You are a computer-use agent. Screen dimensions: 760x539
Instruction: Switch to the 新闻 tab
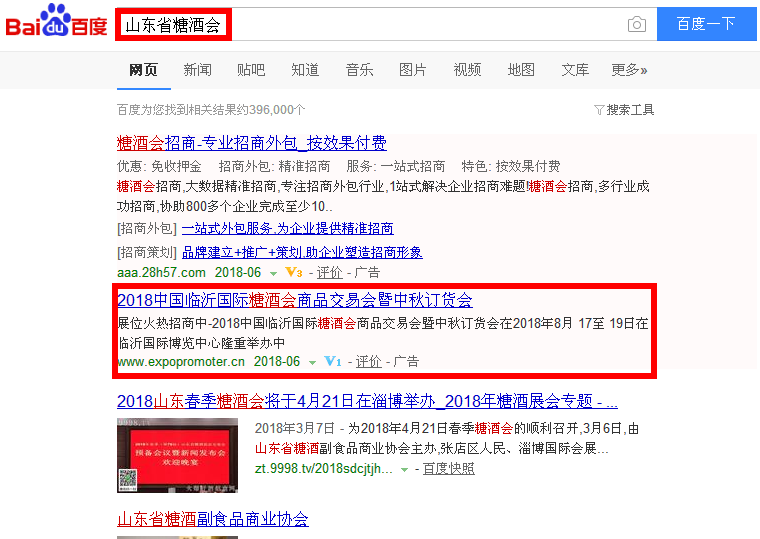click(197, 70)
